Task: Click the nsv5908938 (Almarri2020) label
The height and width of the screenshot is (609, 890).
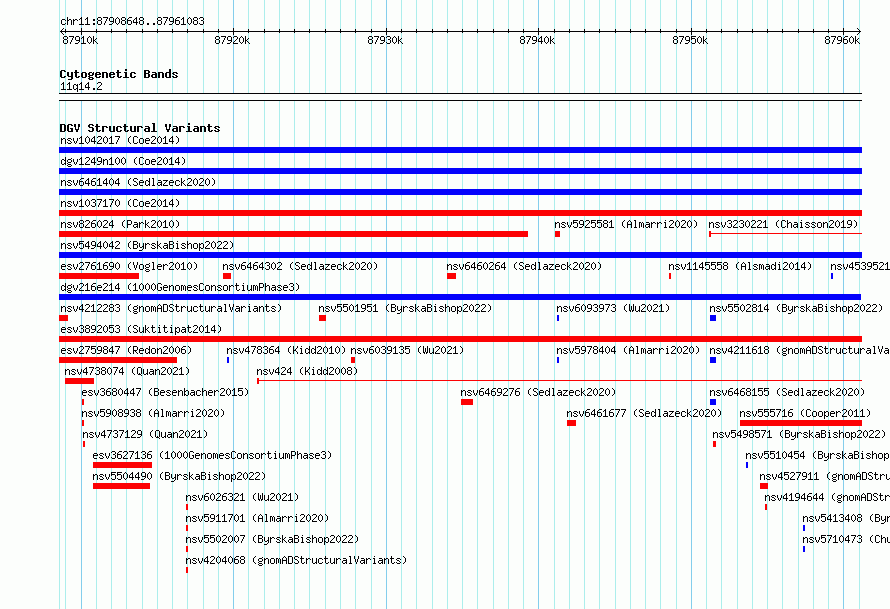Action: pyautogui.click(x=153, y=413)
